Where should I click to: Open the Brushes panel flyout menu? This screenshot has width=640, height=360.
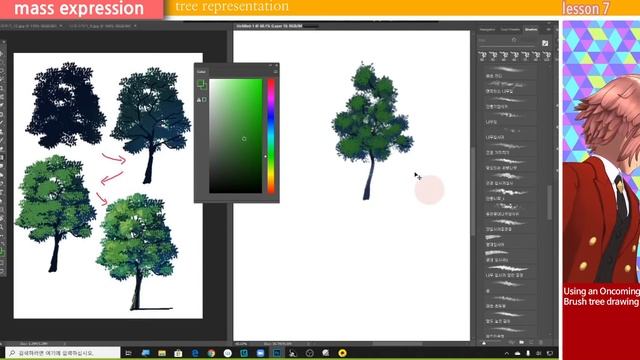coord(549,29)
